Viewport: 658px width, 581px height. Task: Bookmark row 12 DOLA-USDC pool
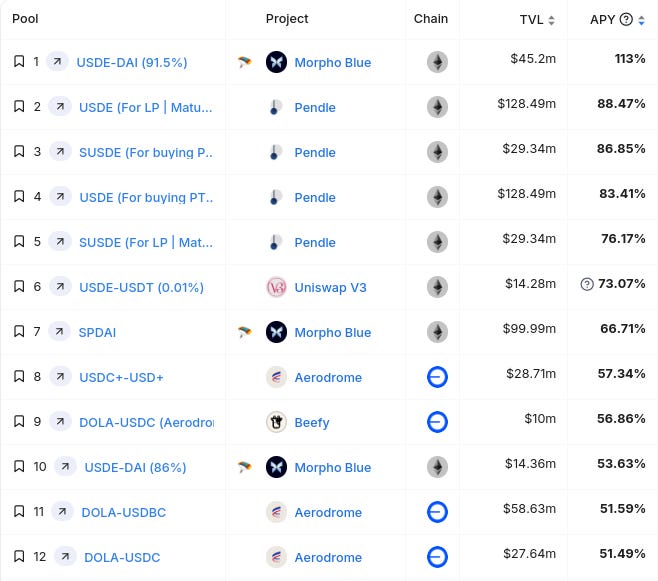tap(19, 556)
